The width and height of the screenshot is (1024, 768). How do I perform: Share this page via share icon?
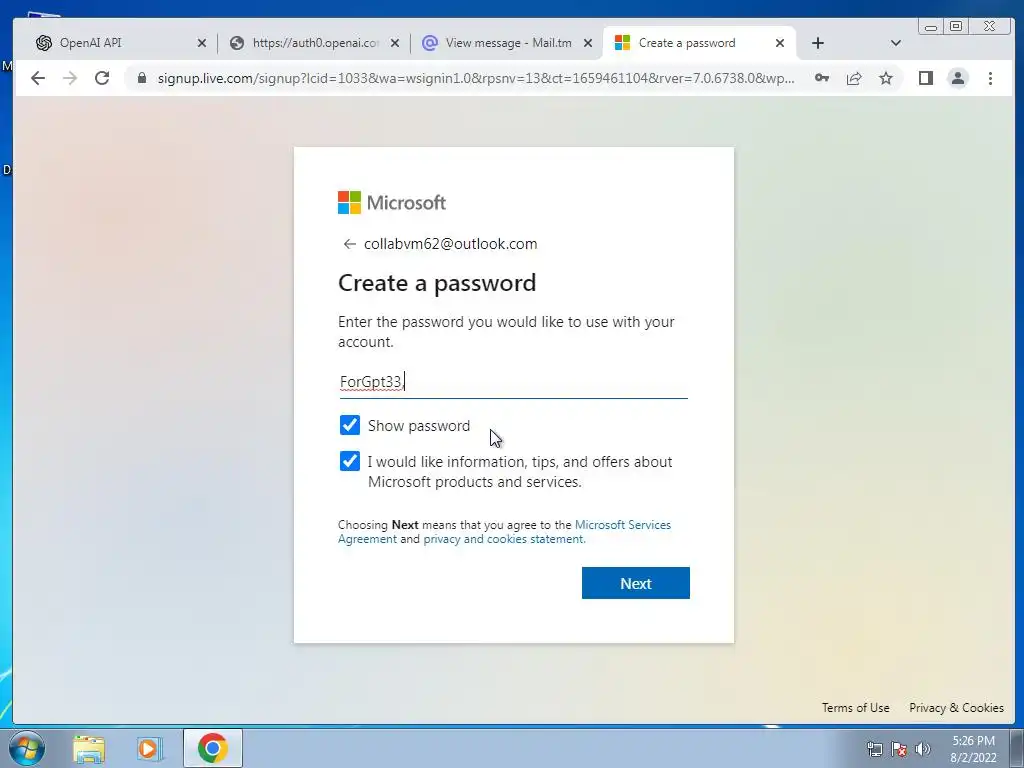[x=854, y=78]
